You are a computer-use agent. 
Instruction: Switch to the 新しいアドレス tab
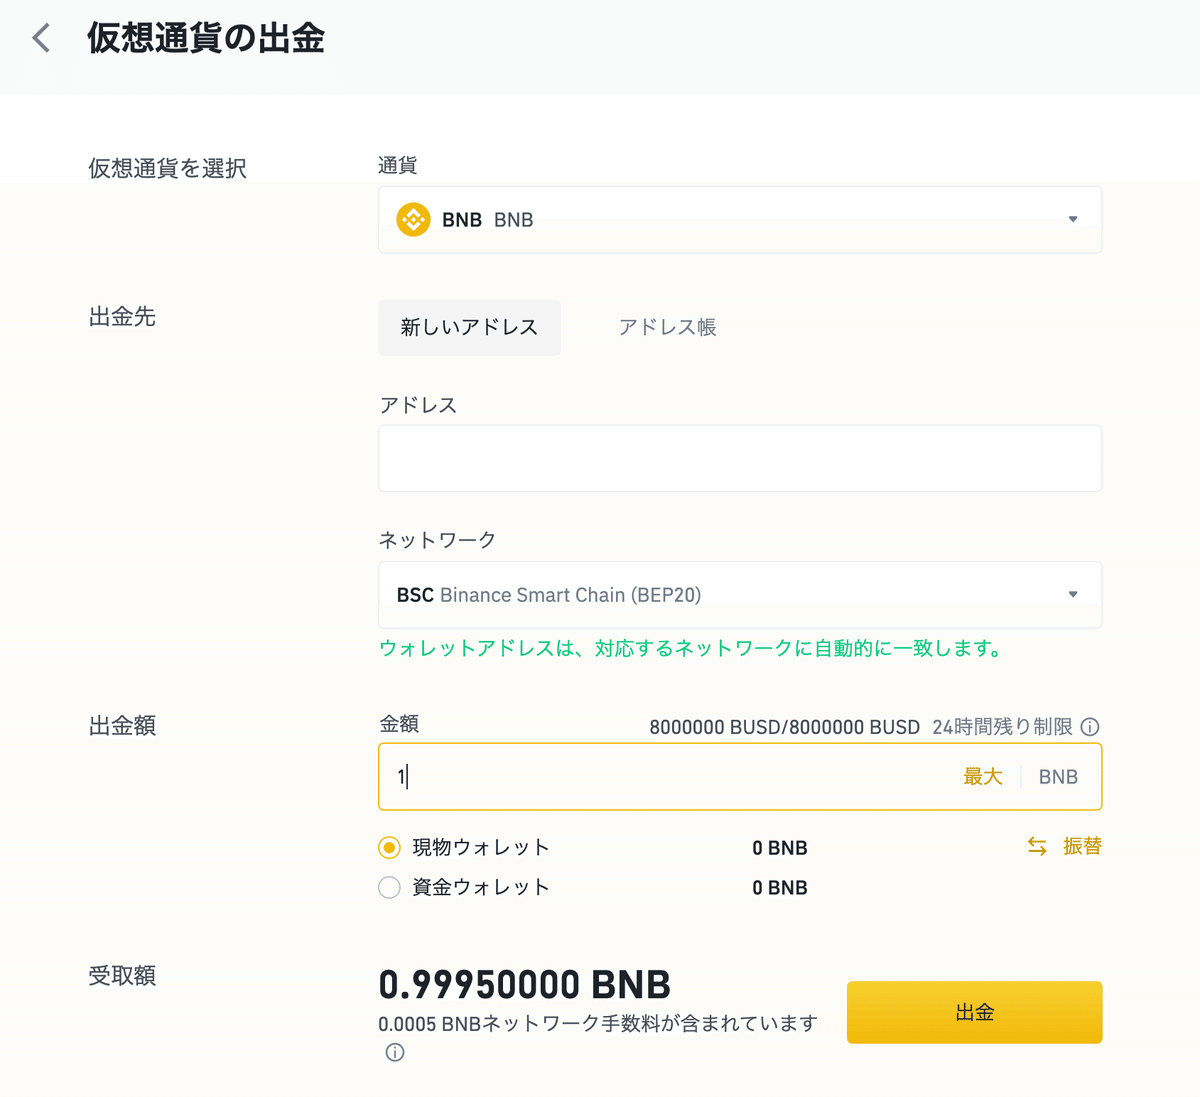coord(469,327)
